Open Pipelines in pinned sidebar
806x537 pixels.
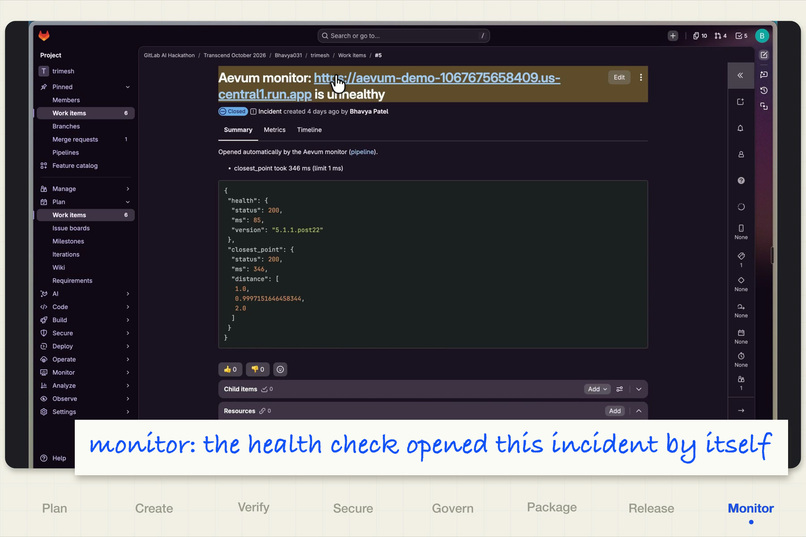click(x=66, y=153)
